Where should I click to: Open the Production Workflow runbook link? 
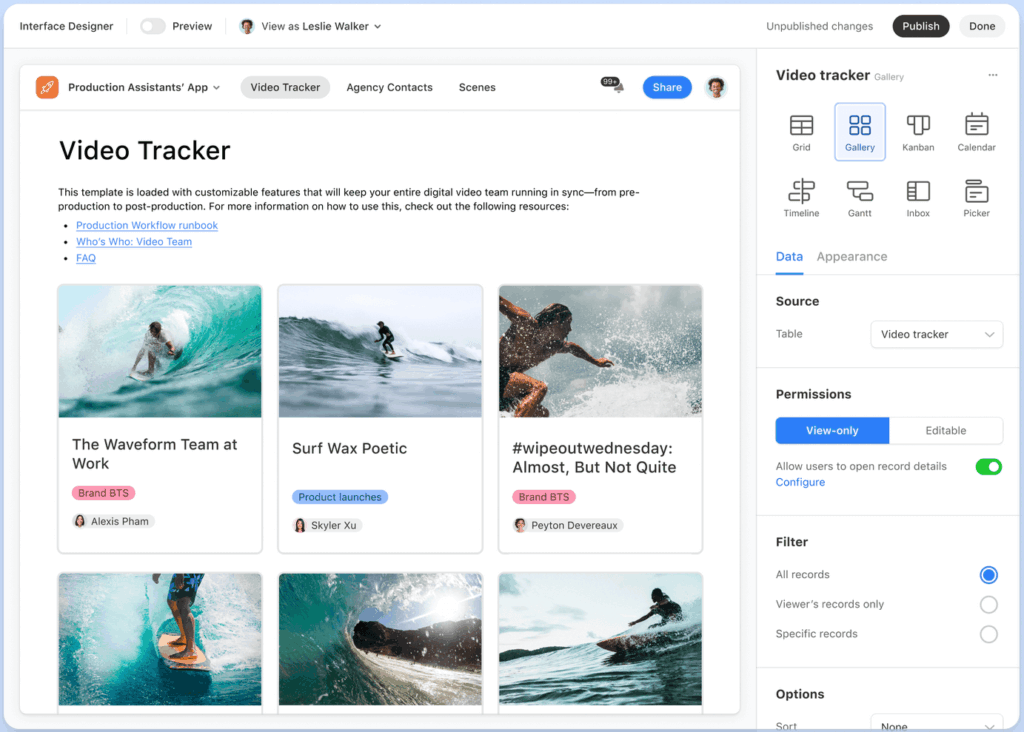[x=147, y=225]
